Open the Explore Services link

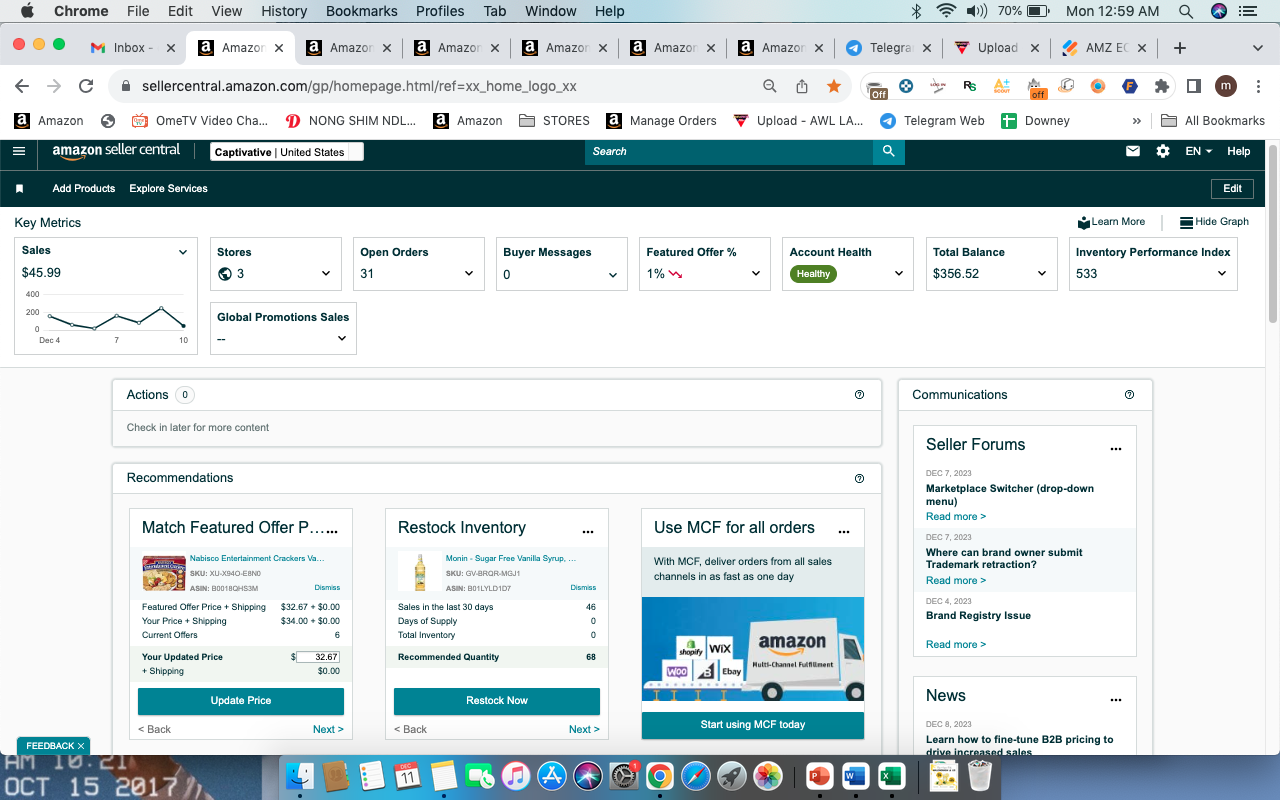168,188
